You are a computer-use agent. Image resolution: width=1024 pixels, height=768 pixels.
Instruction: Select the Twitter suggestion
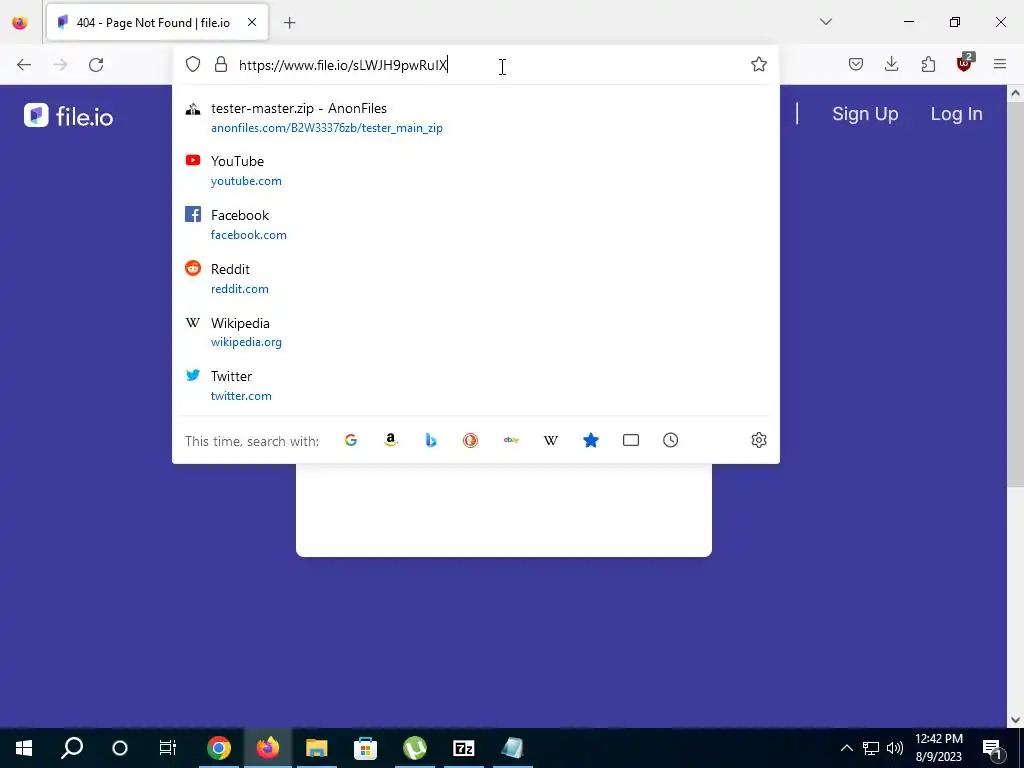pos(475,385)
